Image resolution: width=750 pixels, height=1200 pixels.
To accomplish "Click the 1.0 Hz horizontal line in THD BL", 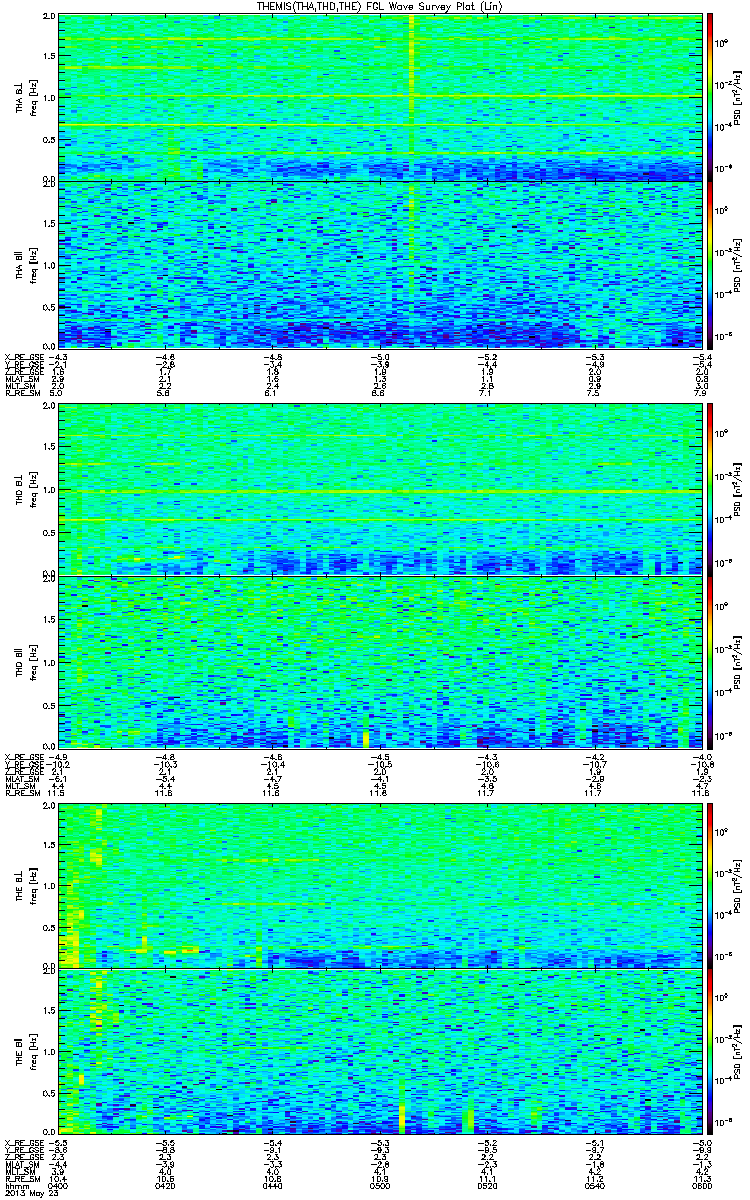I will tap(378, 492).
